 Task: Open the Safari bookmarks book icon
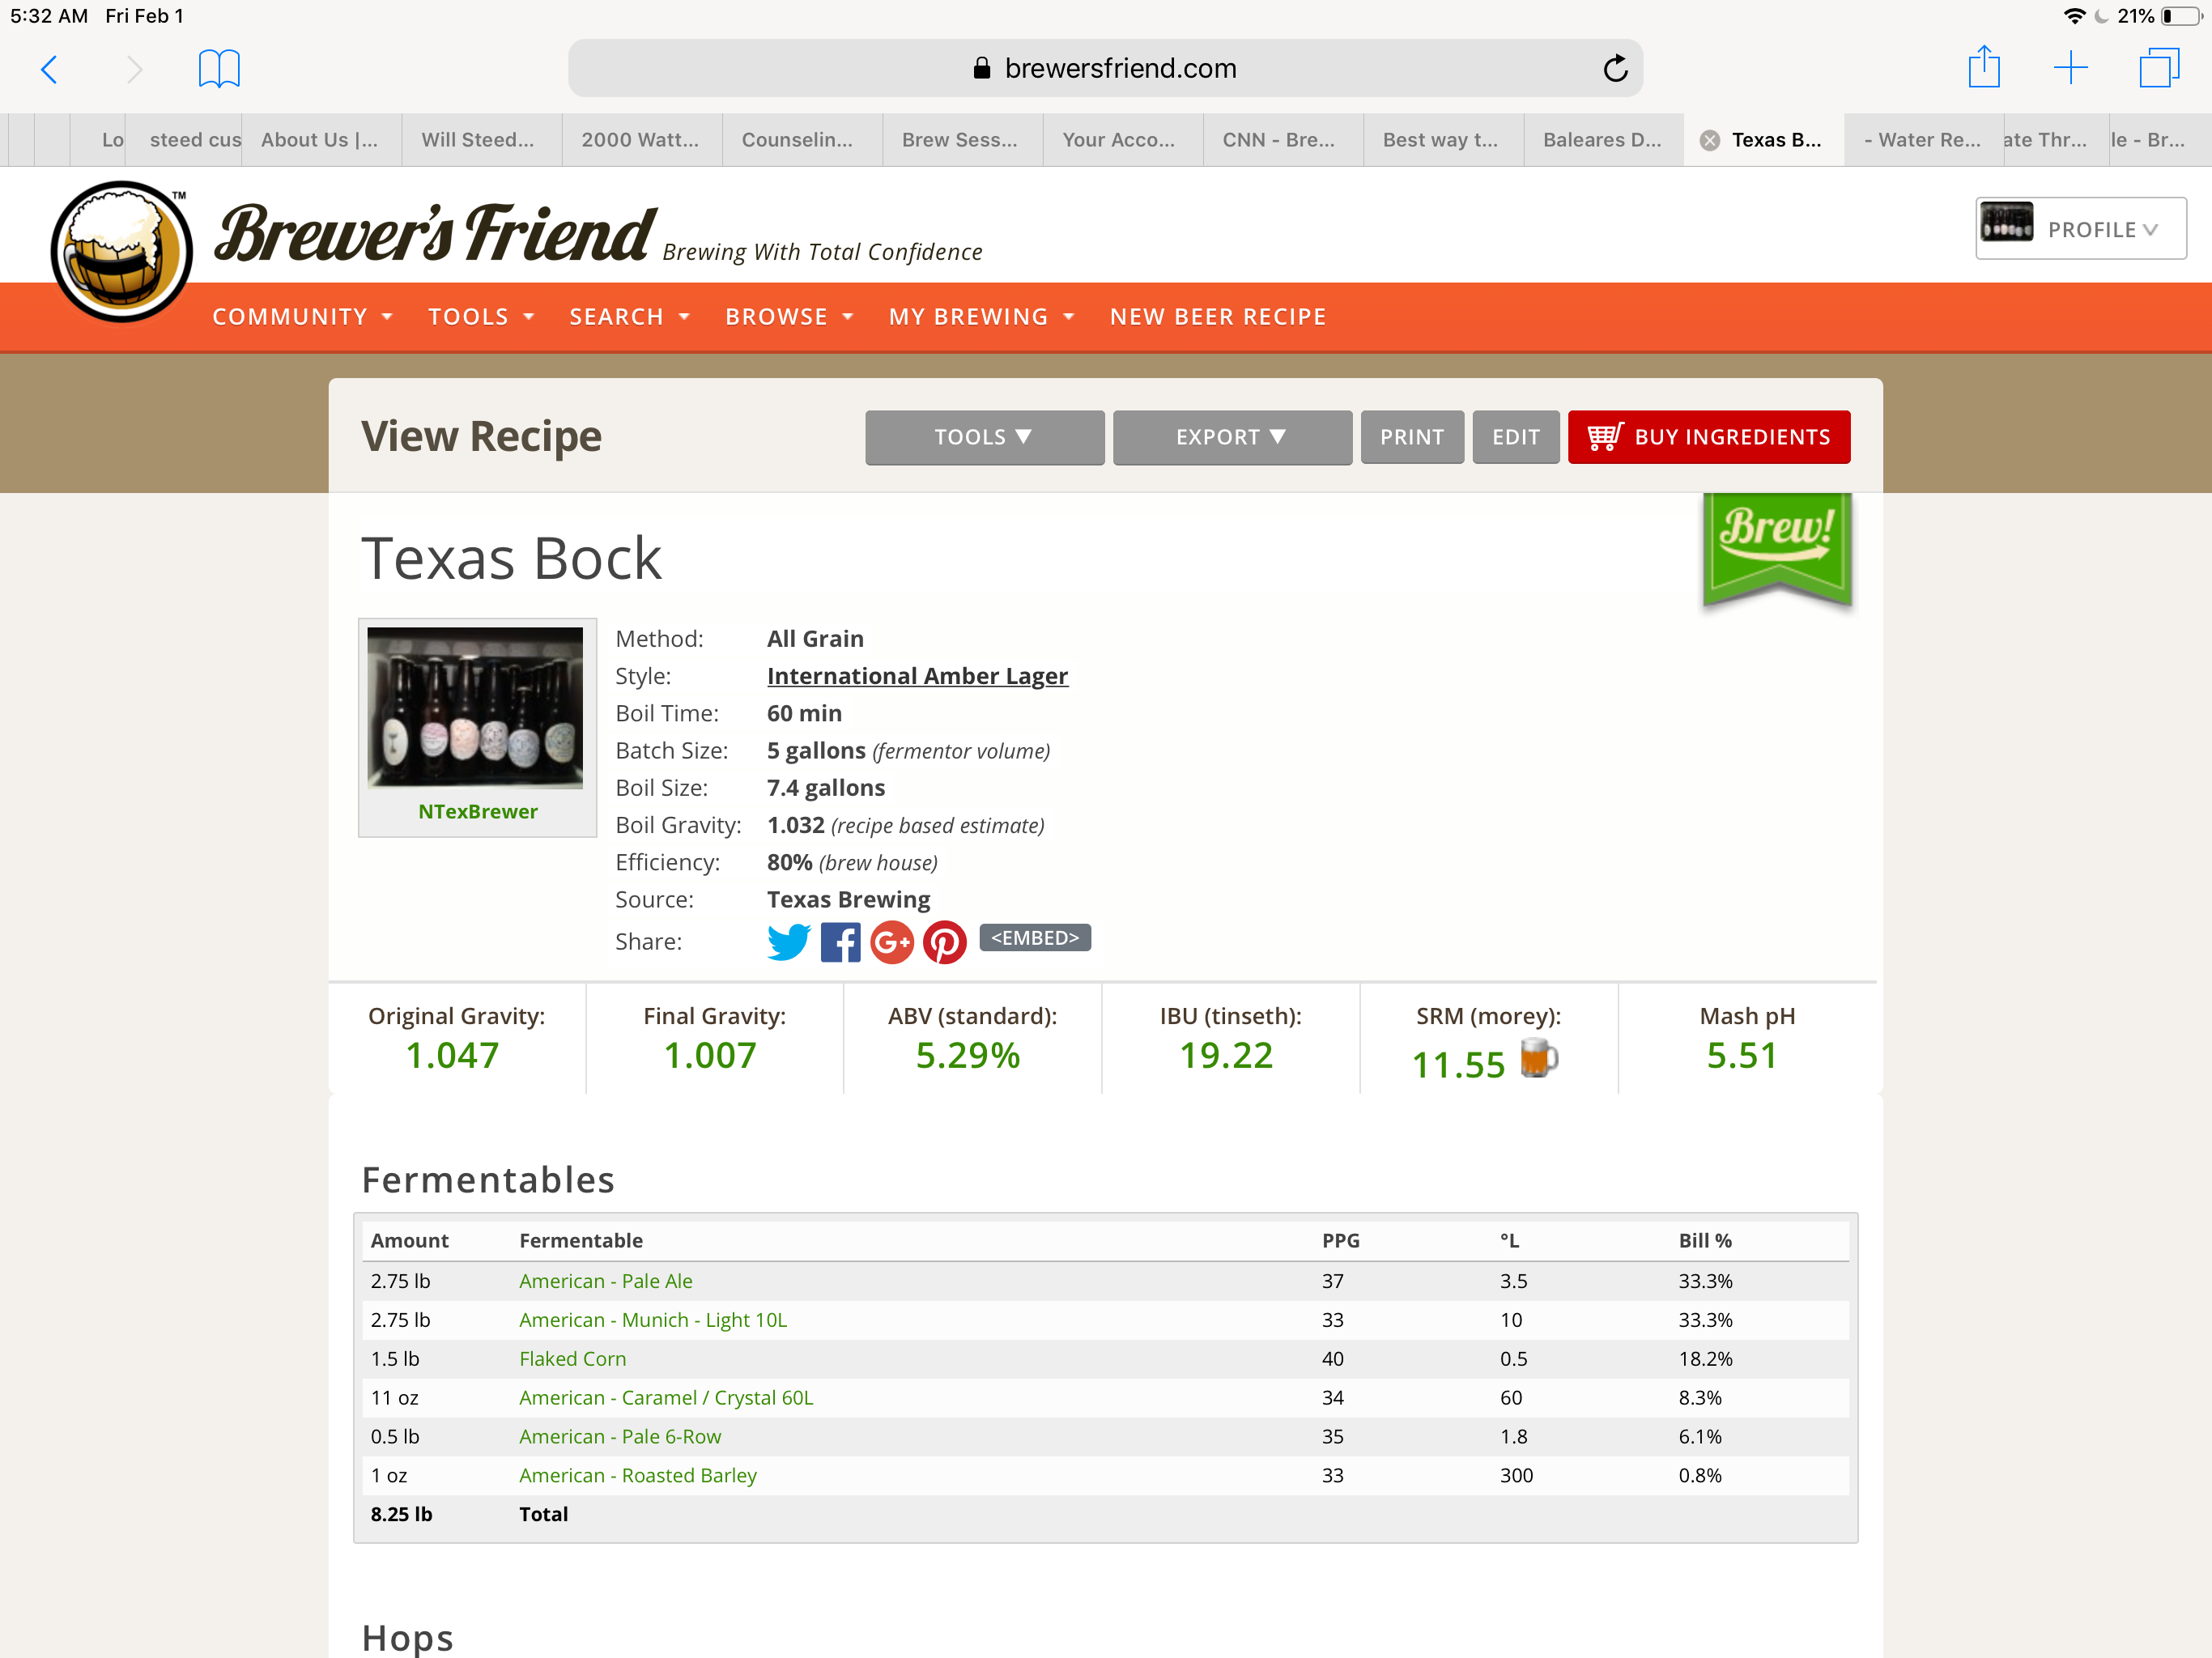pos(219,68)
